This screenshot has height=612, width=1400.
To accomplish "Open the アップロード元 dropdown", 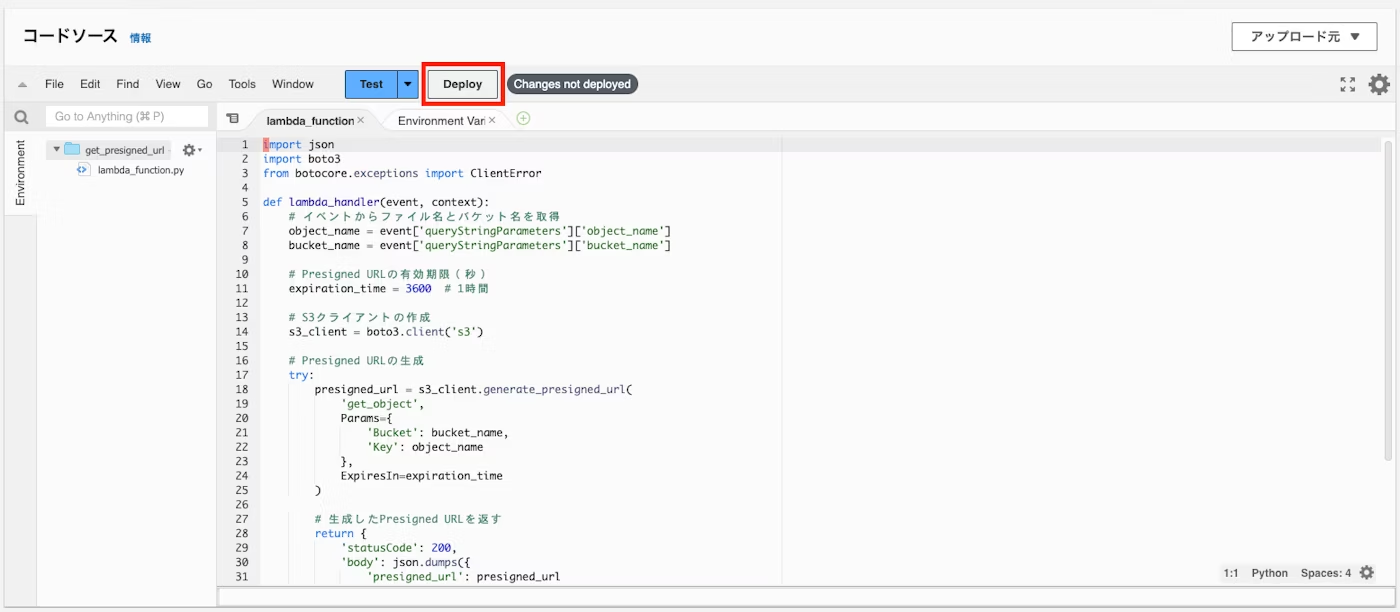I will click(1306, 36).
